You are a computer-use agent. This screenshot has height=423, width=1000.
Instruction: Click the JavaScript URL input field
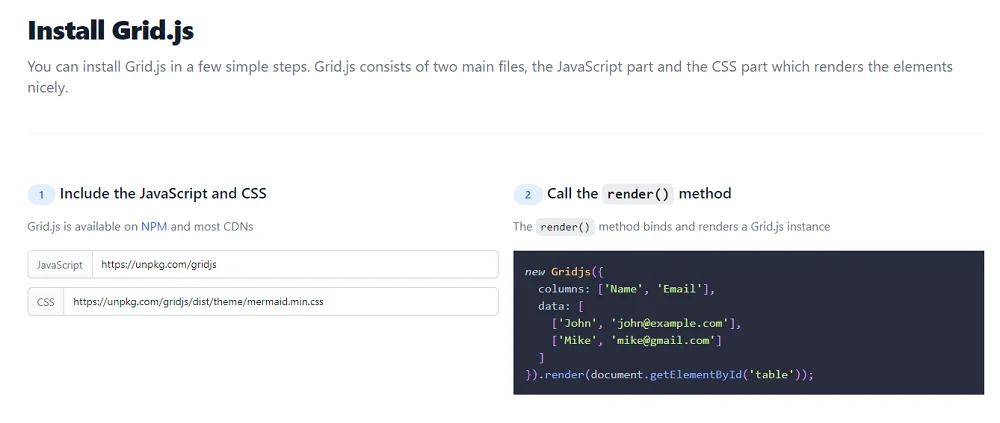click(295, 264)
